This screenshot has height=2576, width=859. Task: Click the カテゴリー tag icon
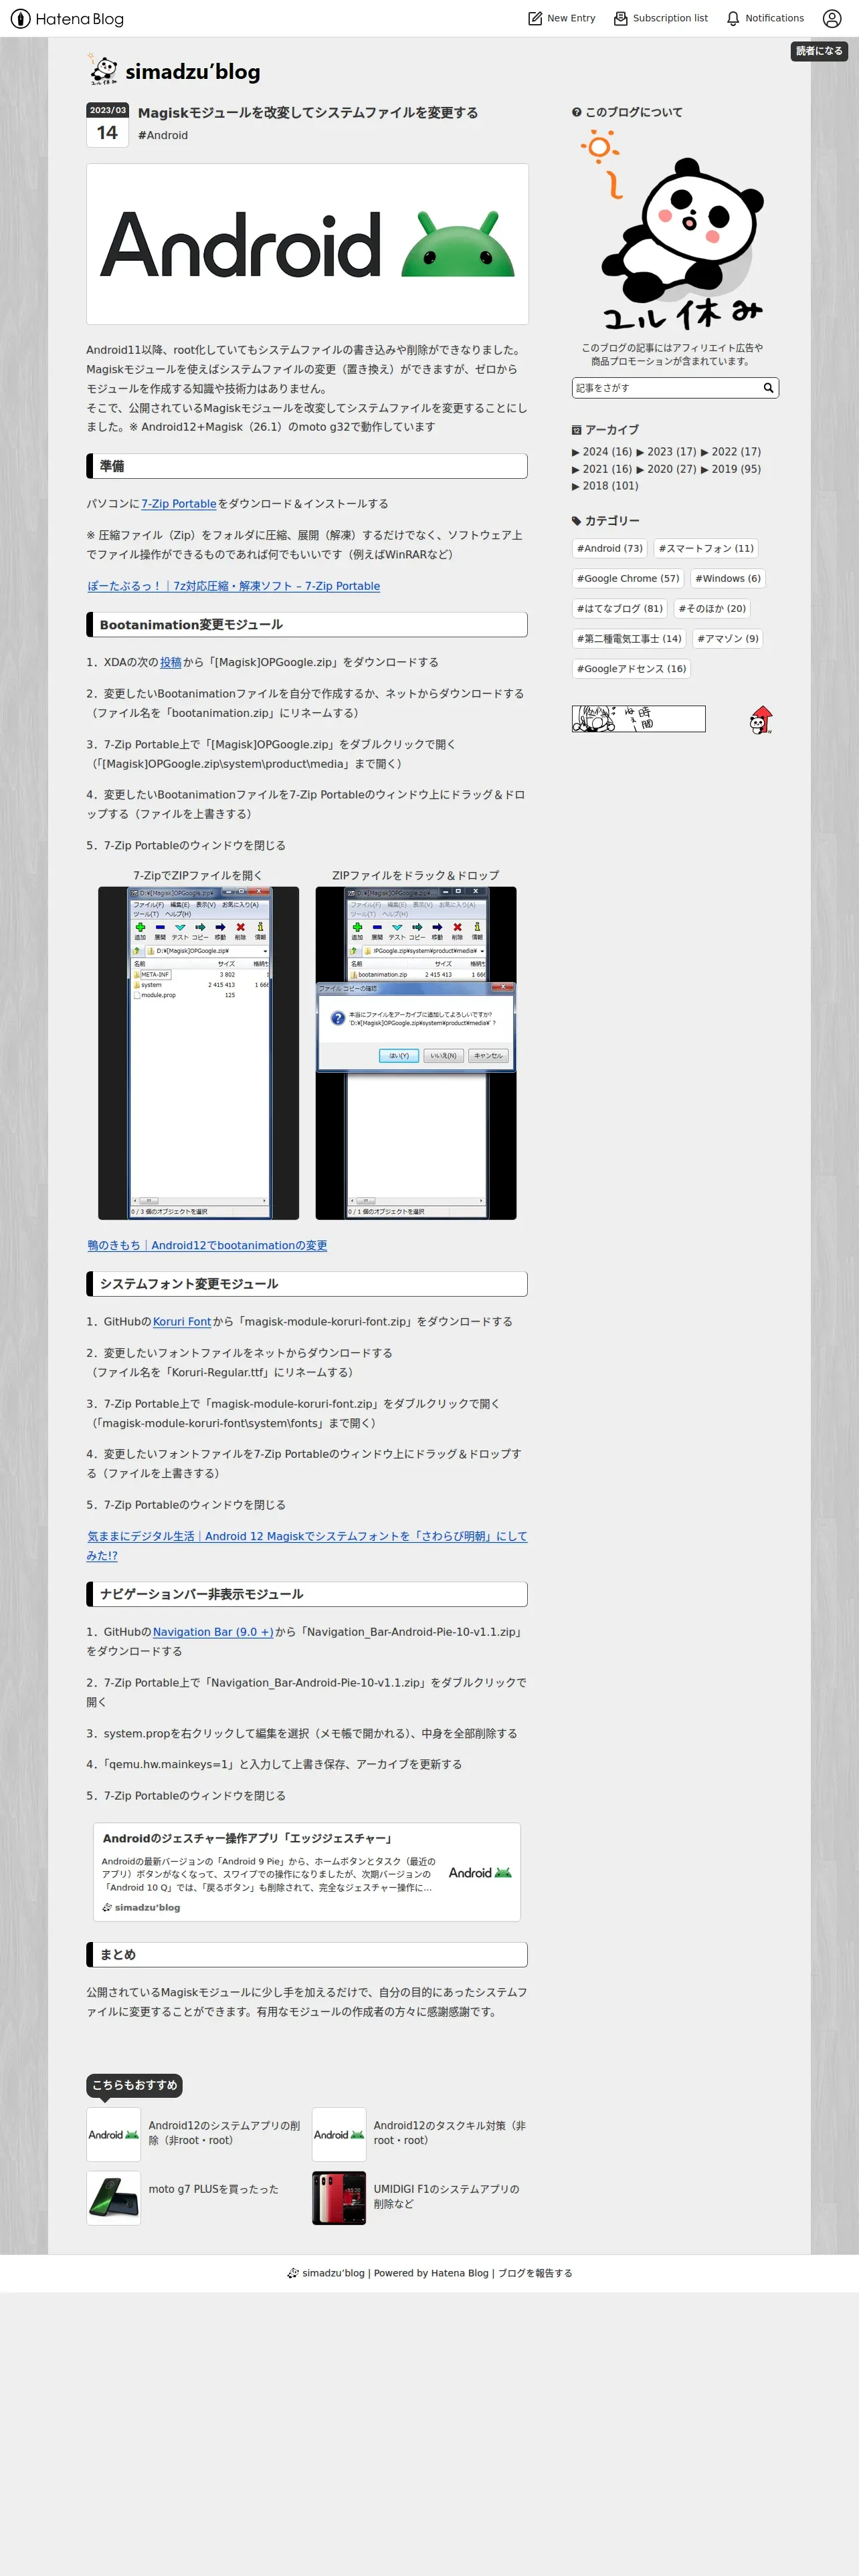pos(576,521)
